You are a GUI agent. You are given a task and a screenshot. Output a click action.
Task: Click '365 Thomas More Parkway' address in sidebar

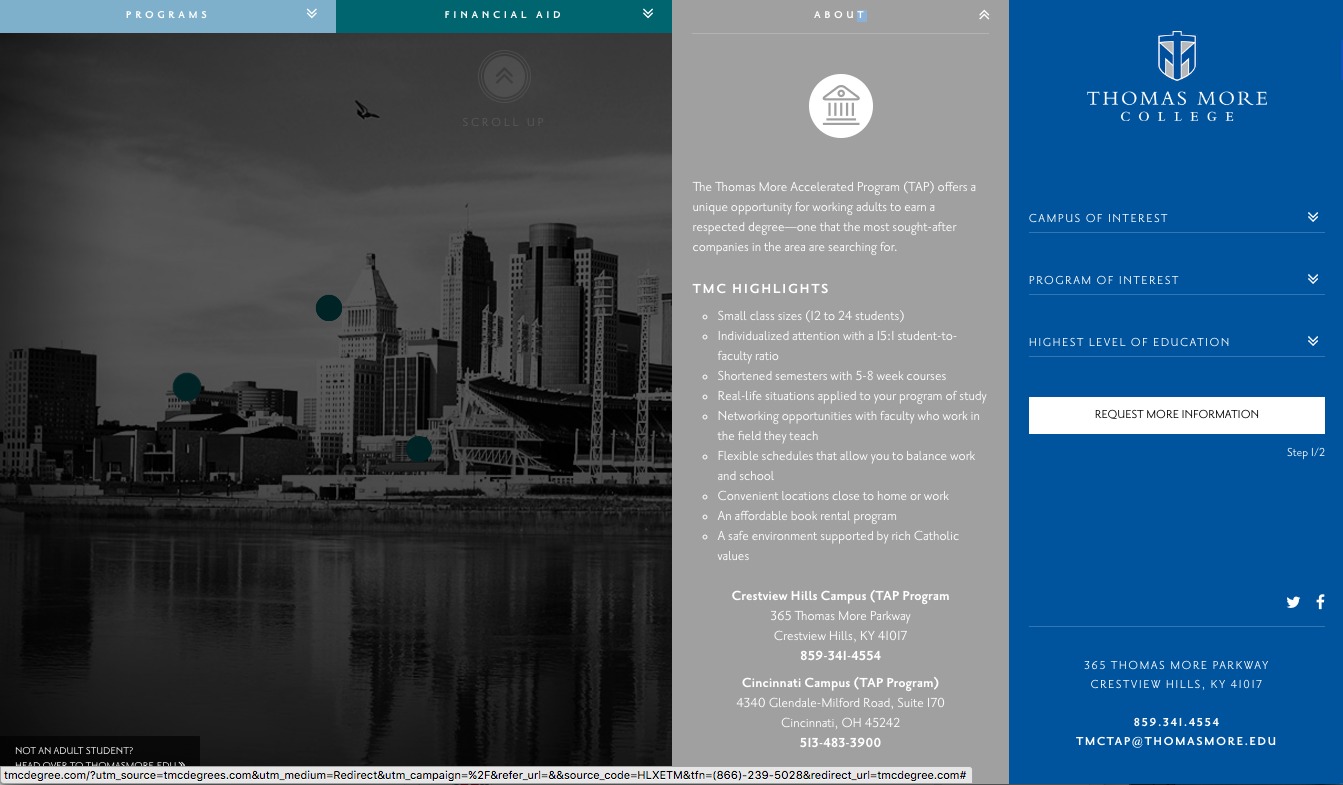tap(1176, 665)
